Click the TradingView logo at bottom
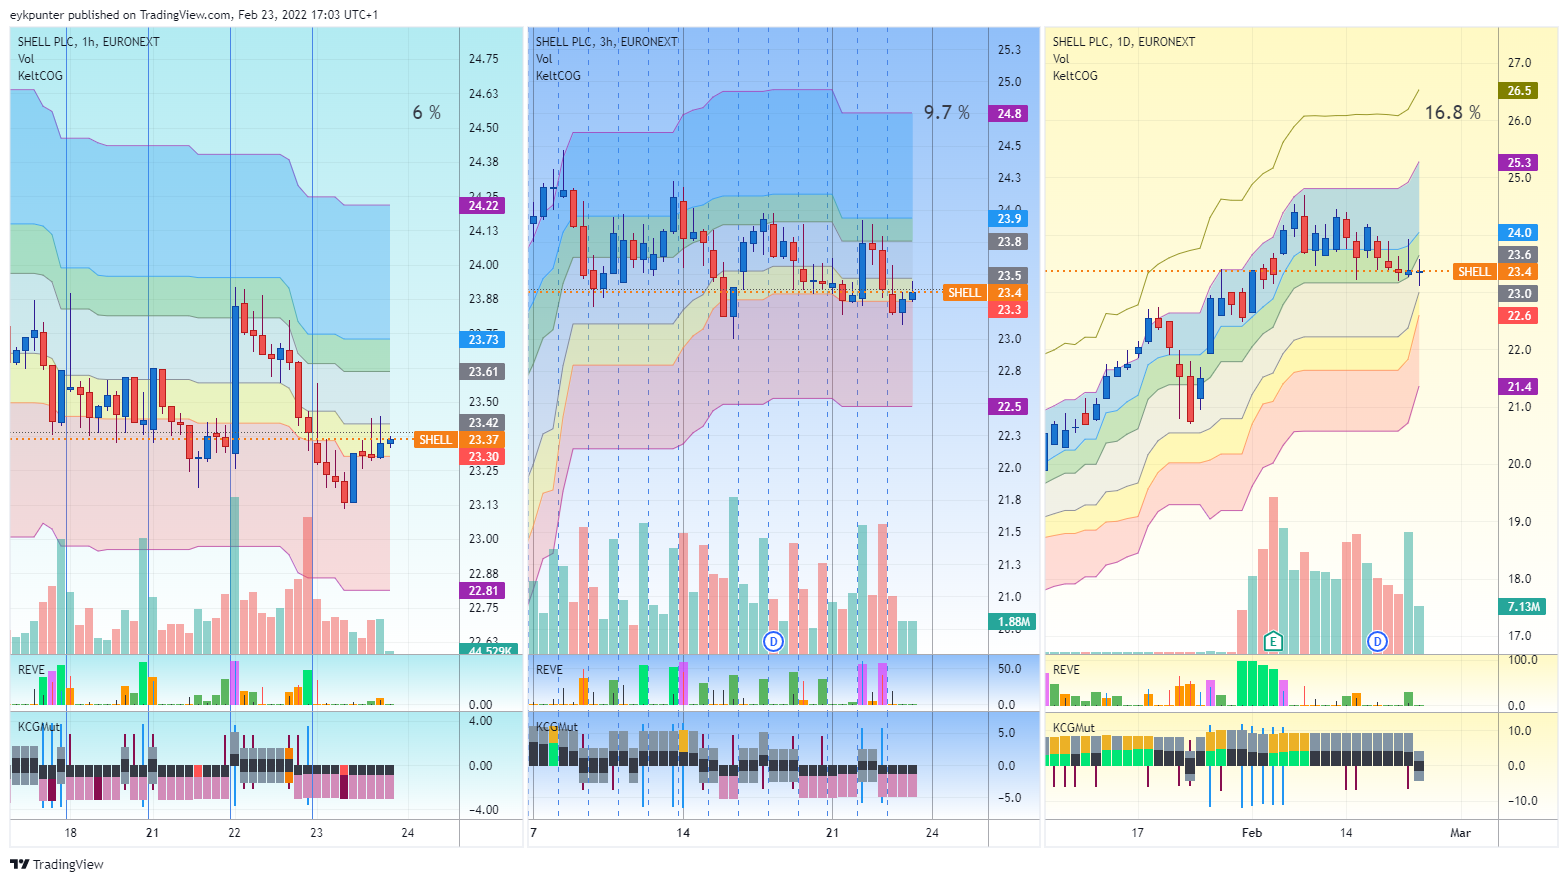 click(57, 864)
